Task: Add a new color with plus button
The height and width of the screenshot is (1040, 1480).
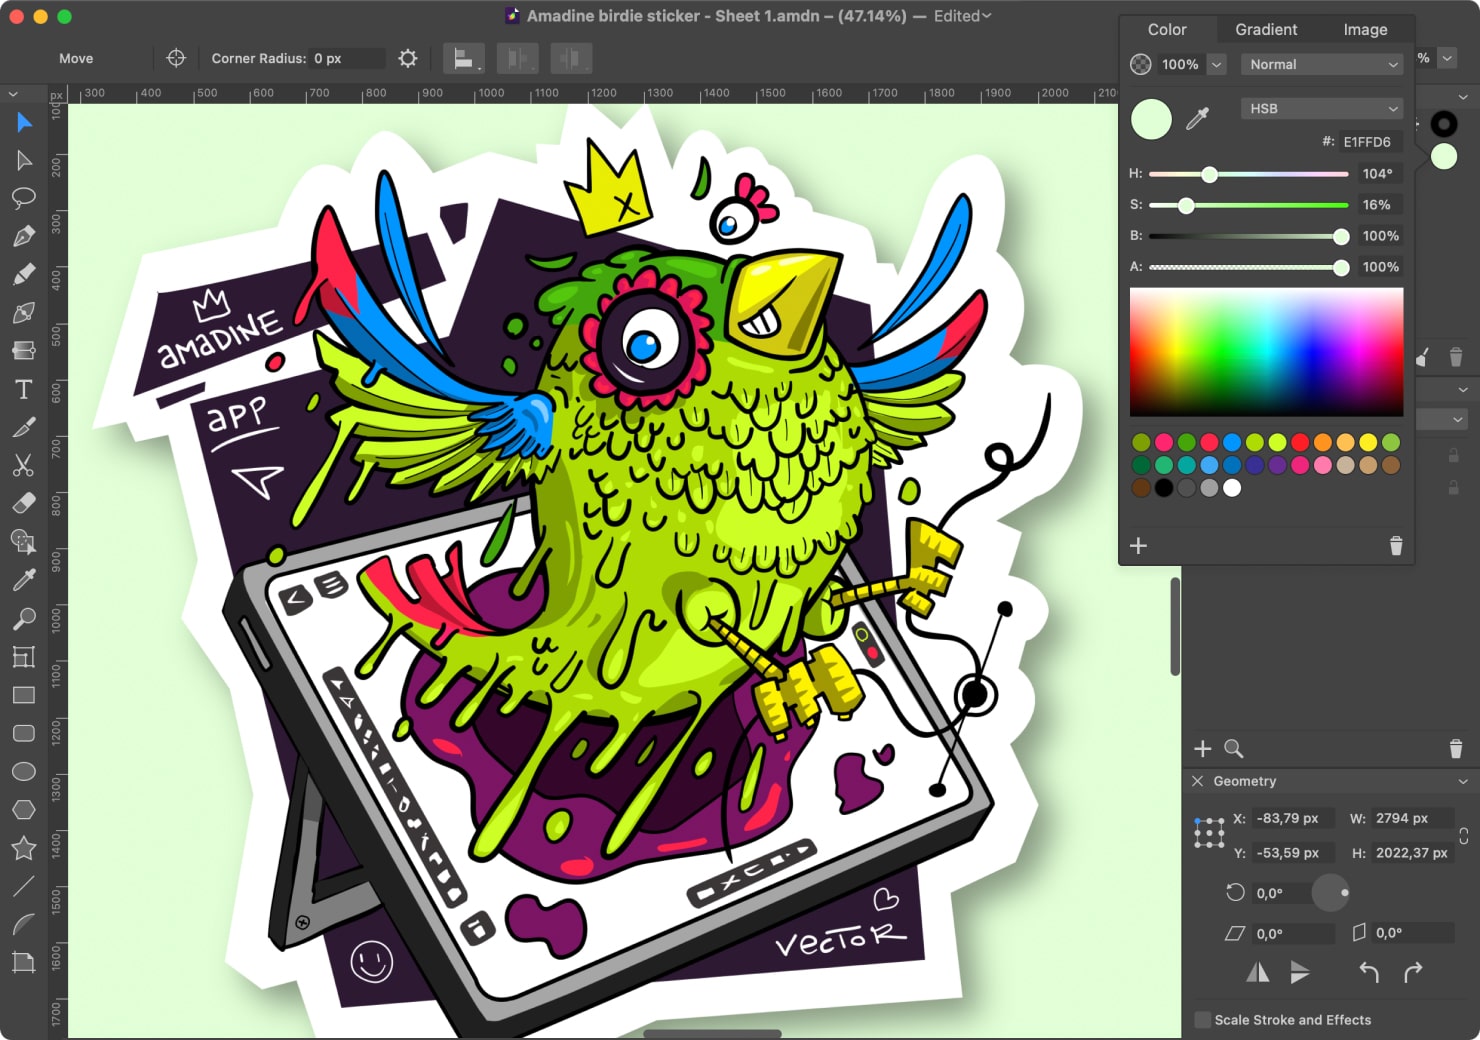Action: coord(1138,546)
